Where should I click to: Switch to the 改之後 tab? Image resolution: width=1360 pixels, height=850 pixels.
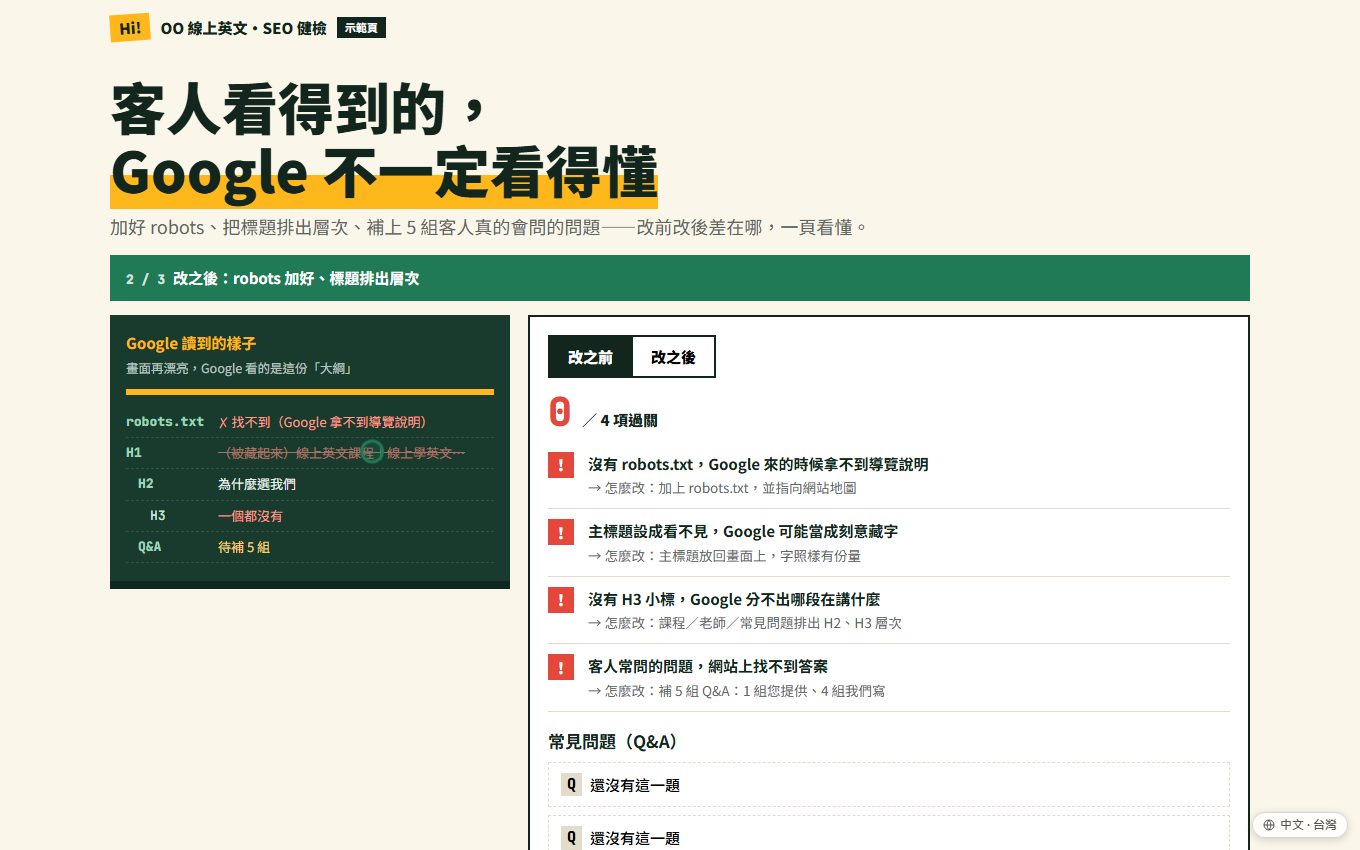click(673, 357)
